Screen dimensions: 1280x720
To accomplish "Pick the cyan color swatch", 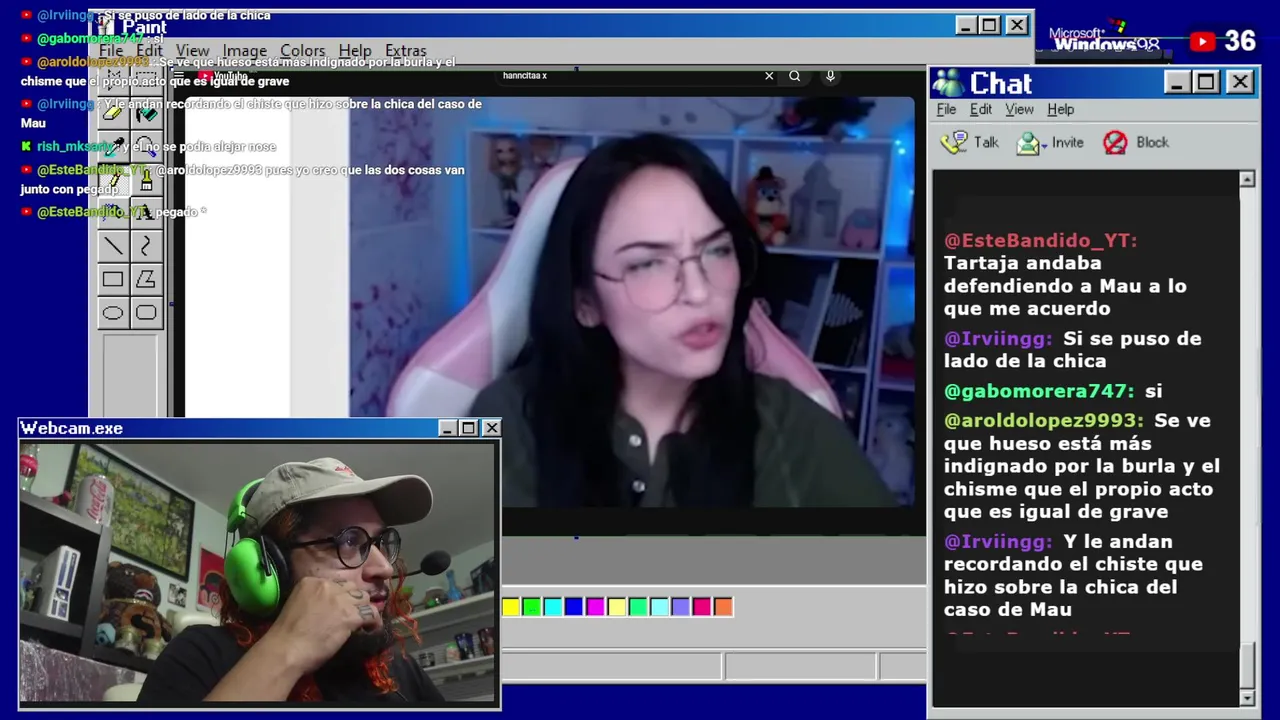I will point(552,606).
